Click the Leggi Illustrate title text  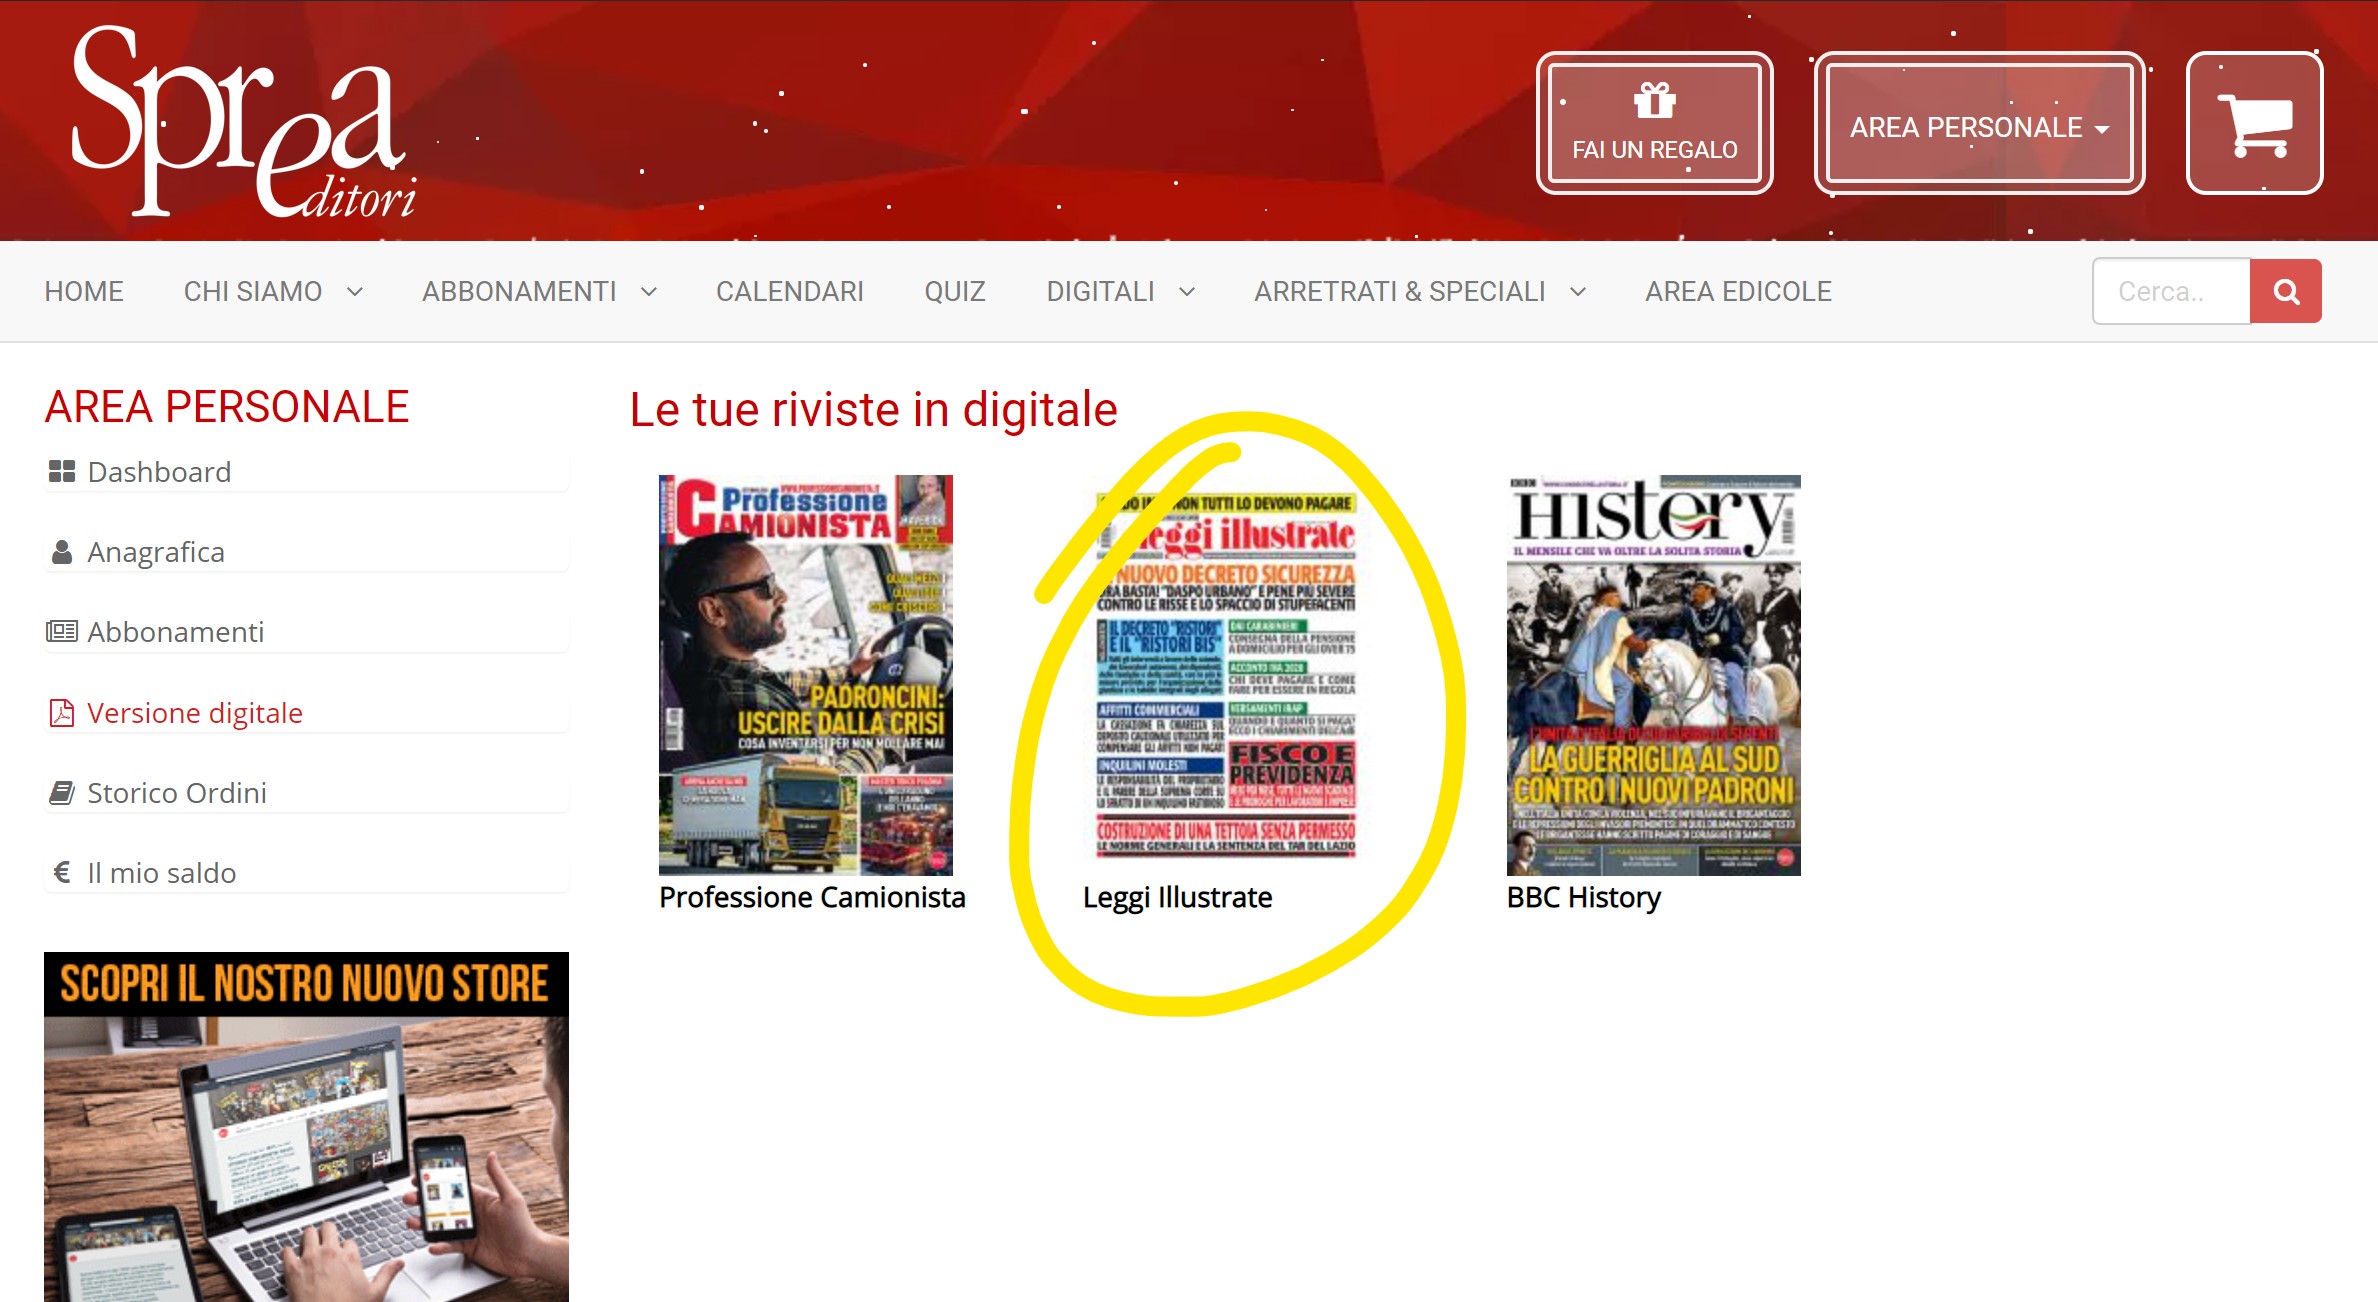point(1177,897)
